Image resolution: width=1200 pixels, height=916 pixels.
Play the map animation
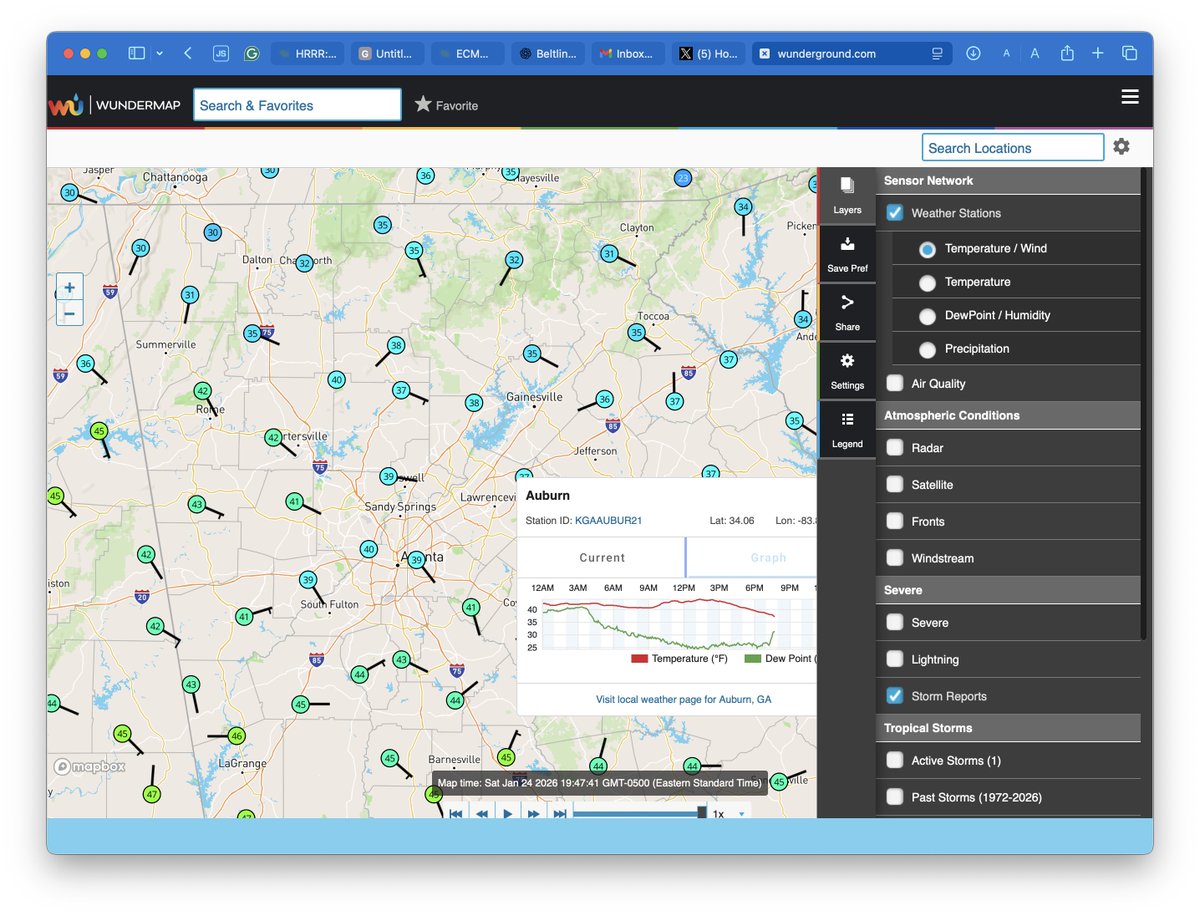(x=508, y=814)
